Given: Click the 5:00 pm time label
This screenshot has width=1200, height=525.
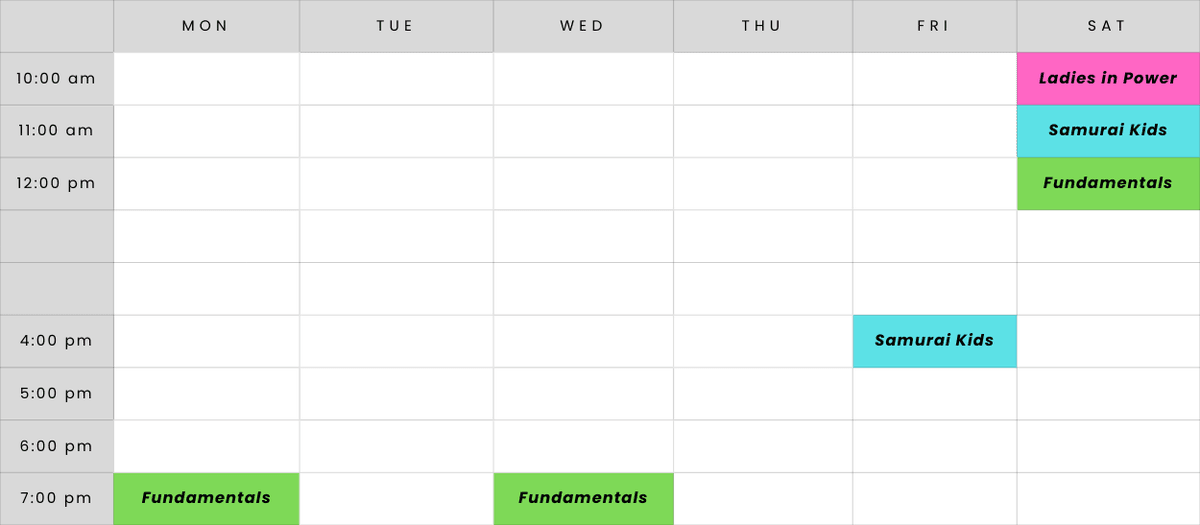Looking at the screenshot, I should (56, 393).
